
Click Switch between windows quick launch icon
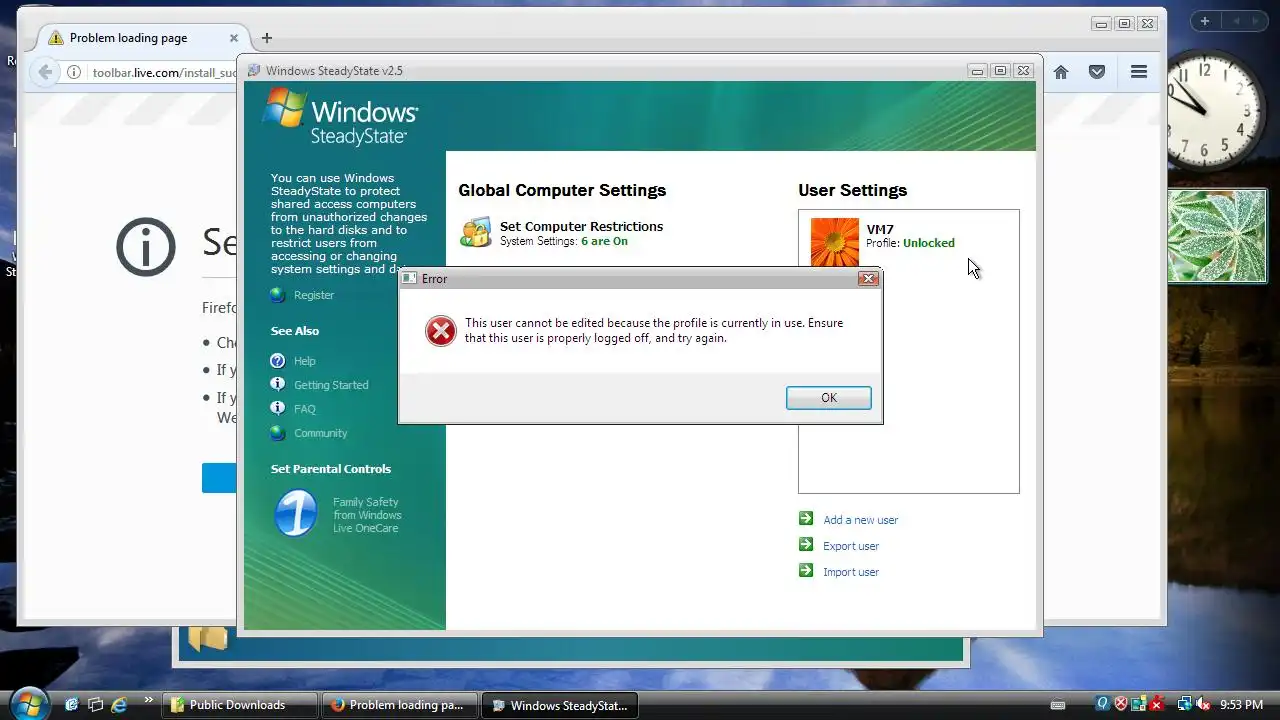(x=95, y=705)
